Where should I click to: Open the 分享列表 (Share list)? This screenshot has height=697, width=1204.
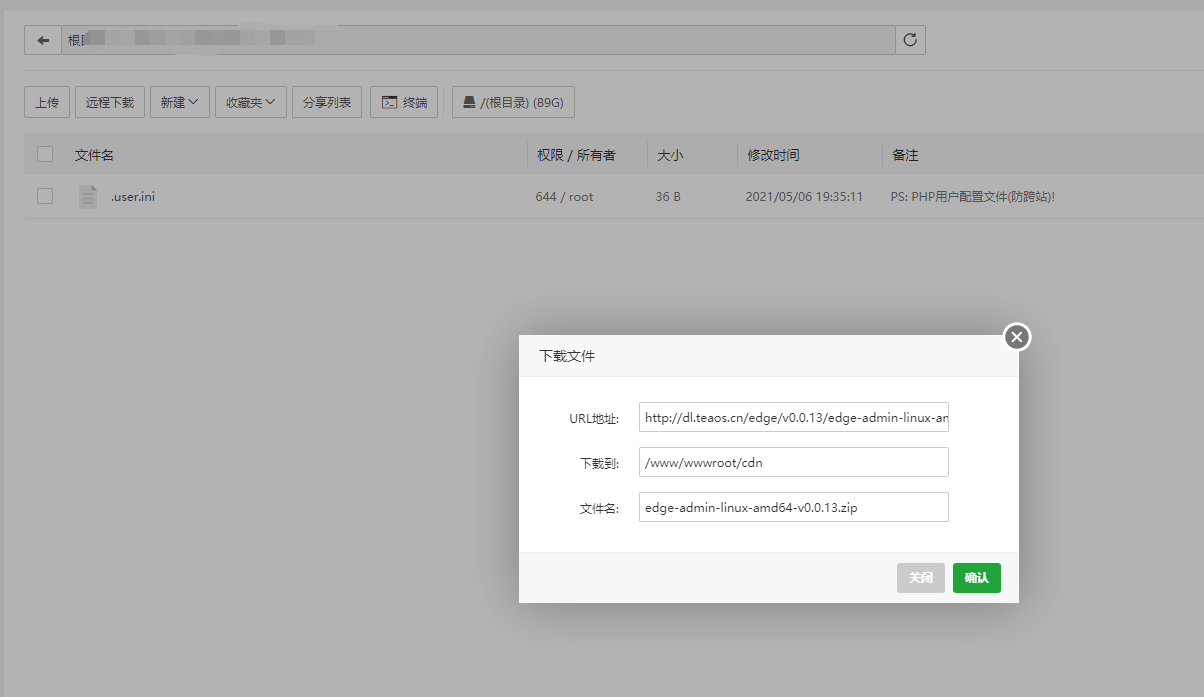coord(327,102)
